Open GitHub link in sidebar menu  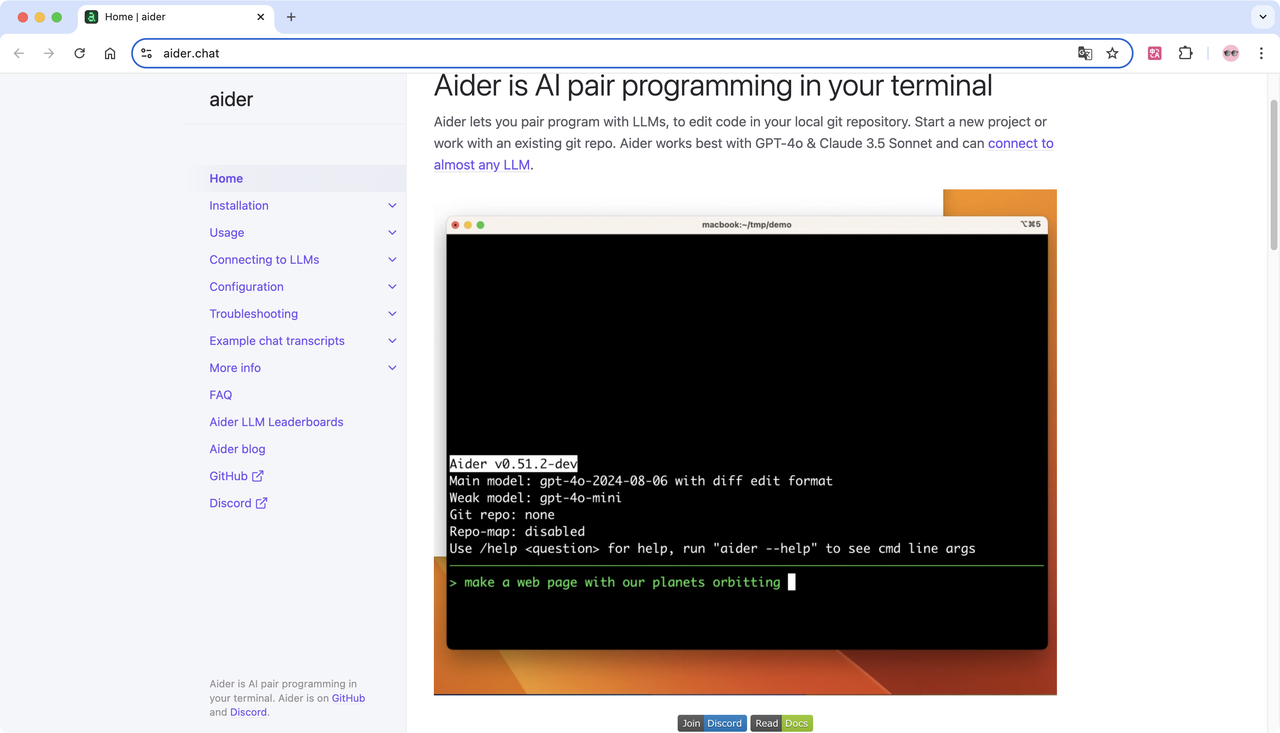click(x=228, y=476)
